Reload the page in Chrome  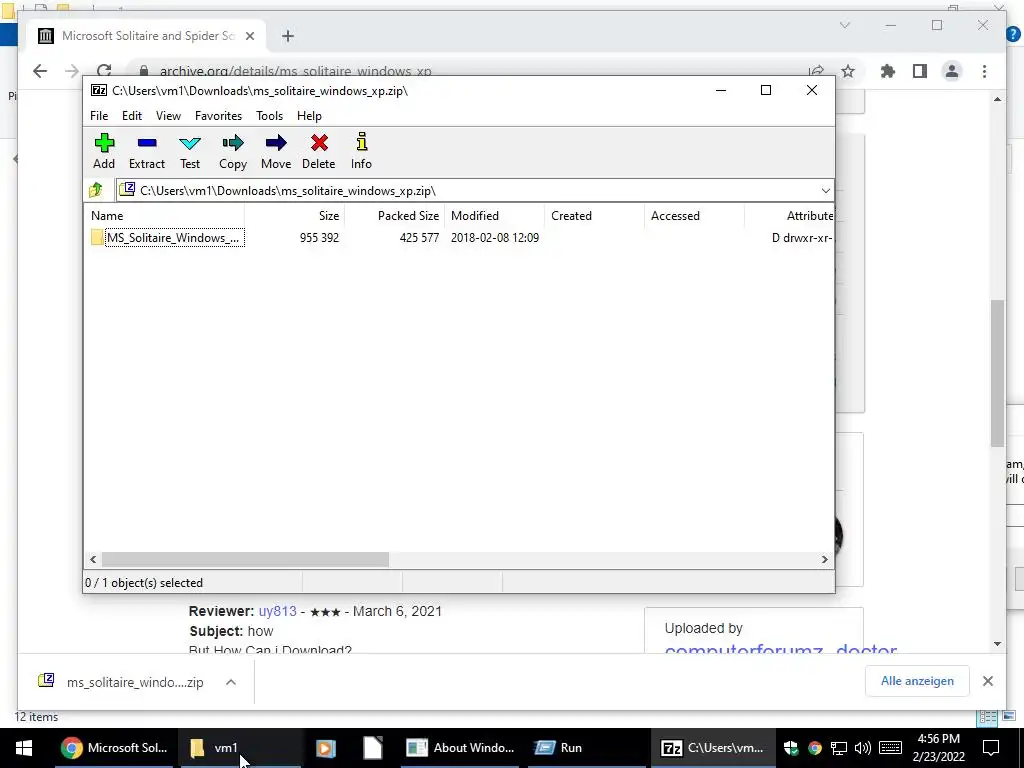coord(104,71)
